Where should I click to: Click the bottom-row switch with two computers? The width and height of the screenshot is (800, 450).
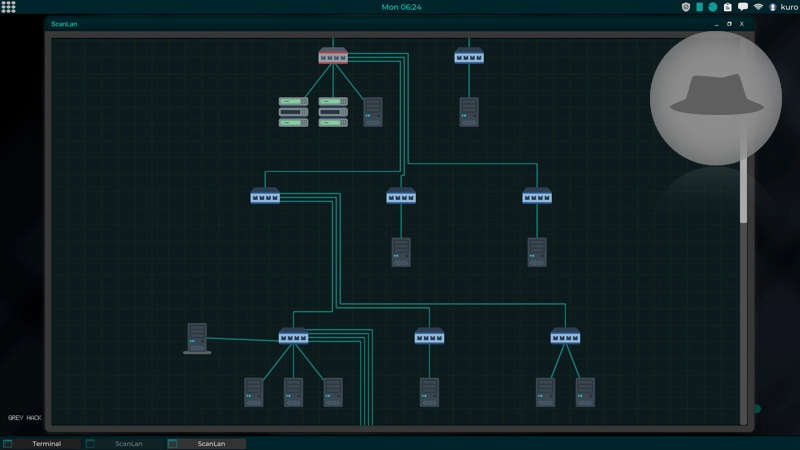[565, 336]
